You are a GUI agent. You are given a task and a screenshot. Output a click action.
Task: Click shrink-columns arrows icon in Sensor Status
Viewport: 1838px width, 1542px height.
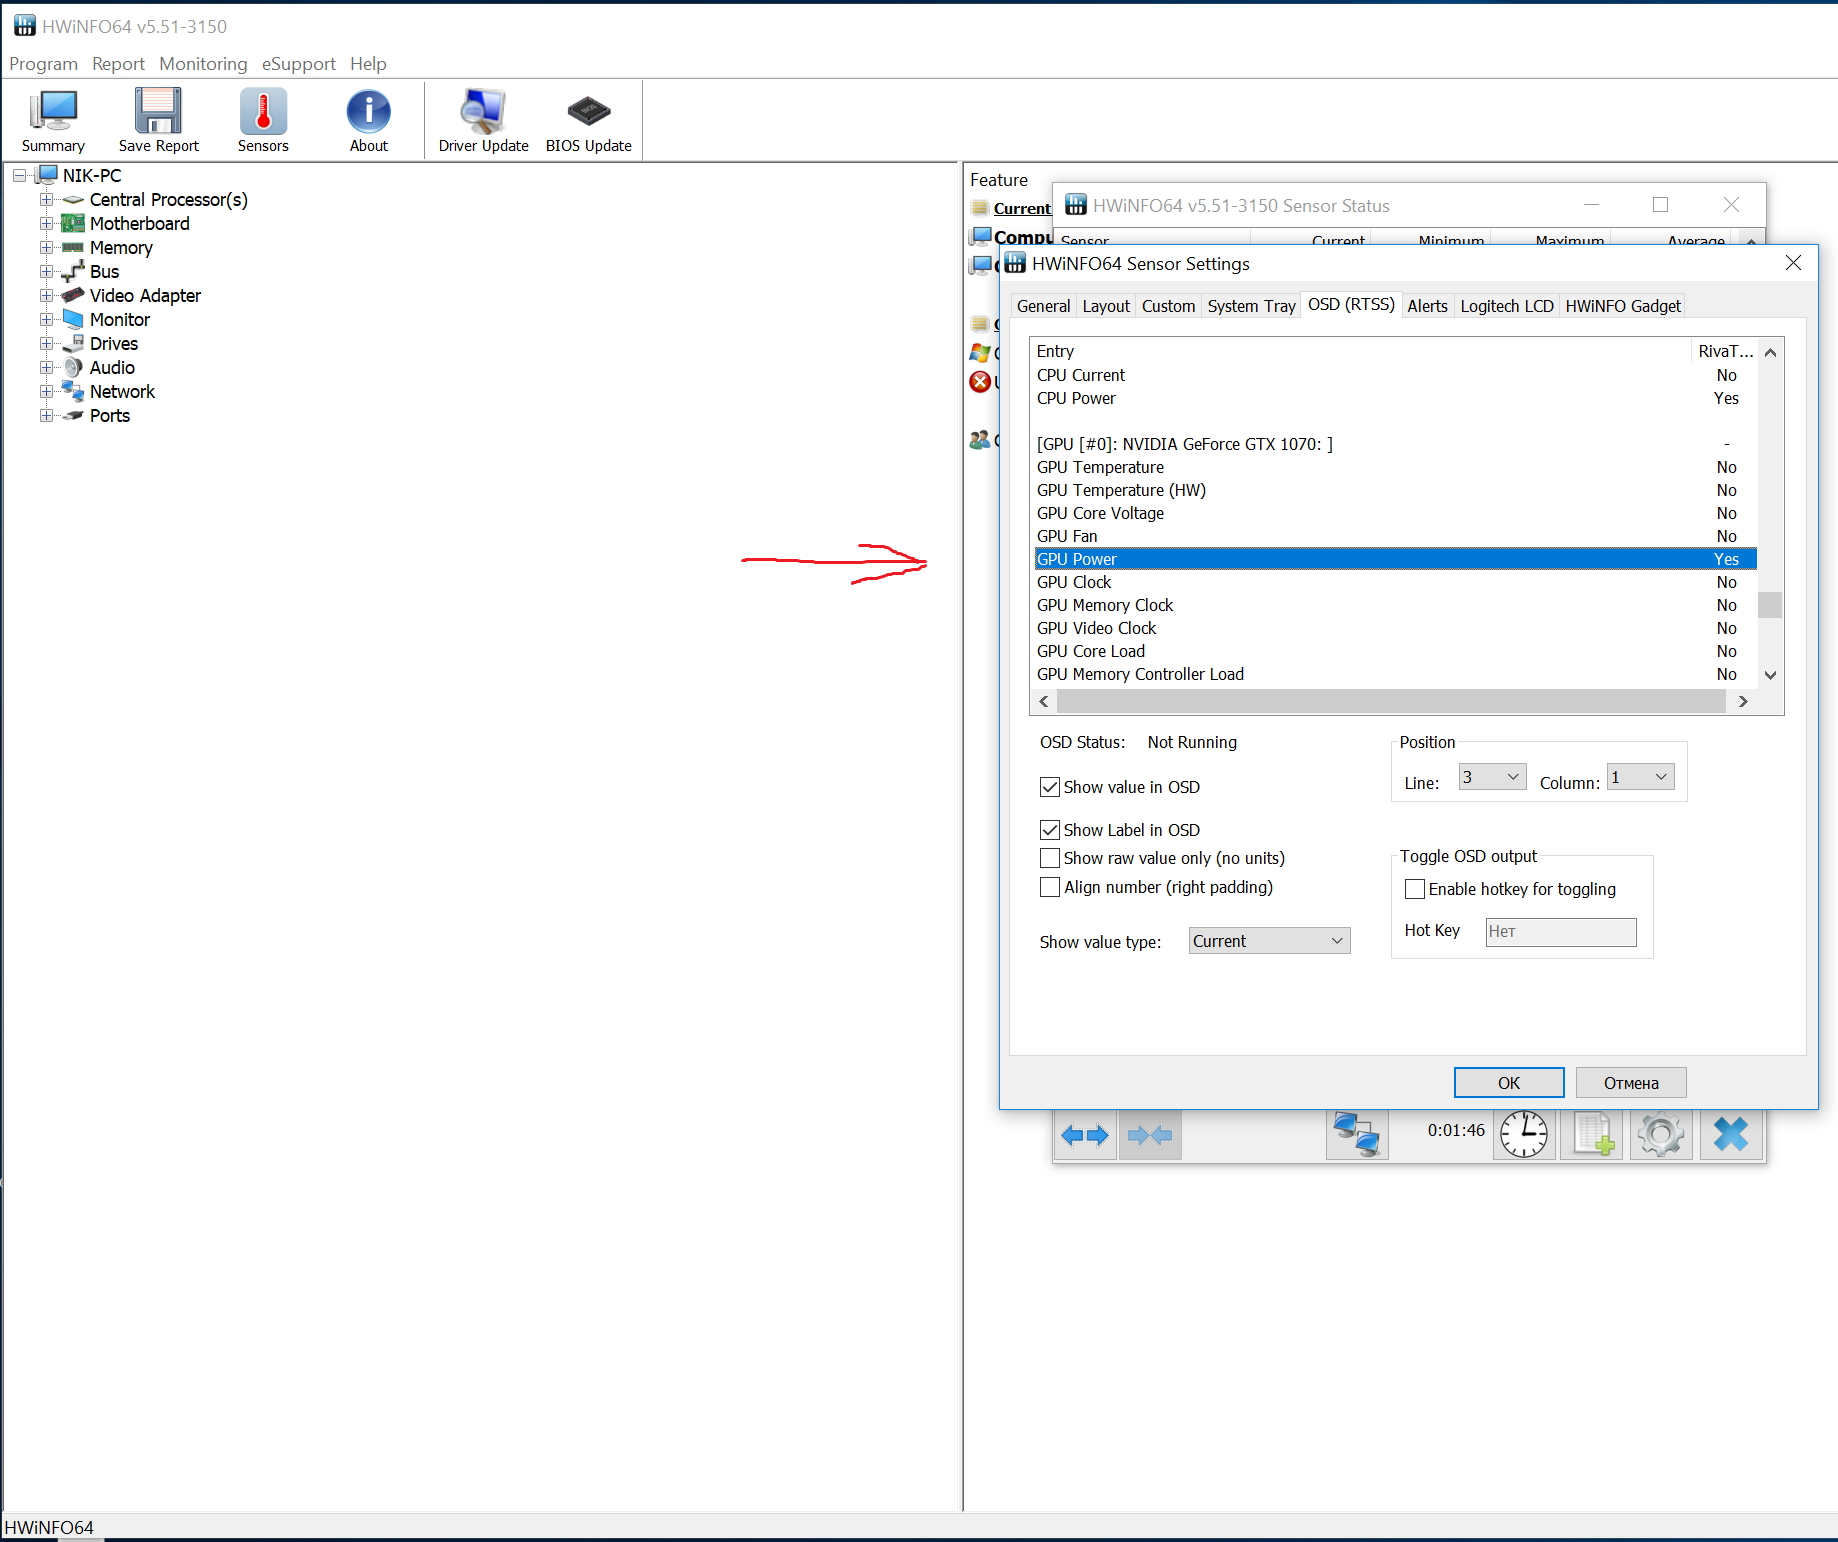[x=1150, y=1135]
